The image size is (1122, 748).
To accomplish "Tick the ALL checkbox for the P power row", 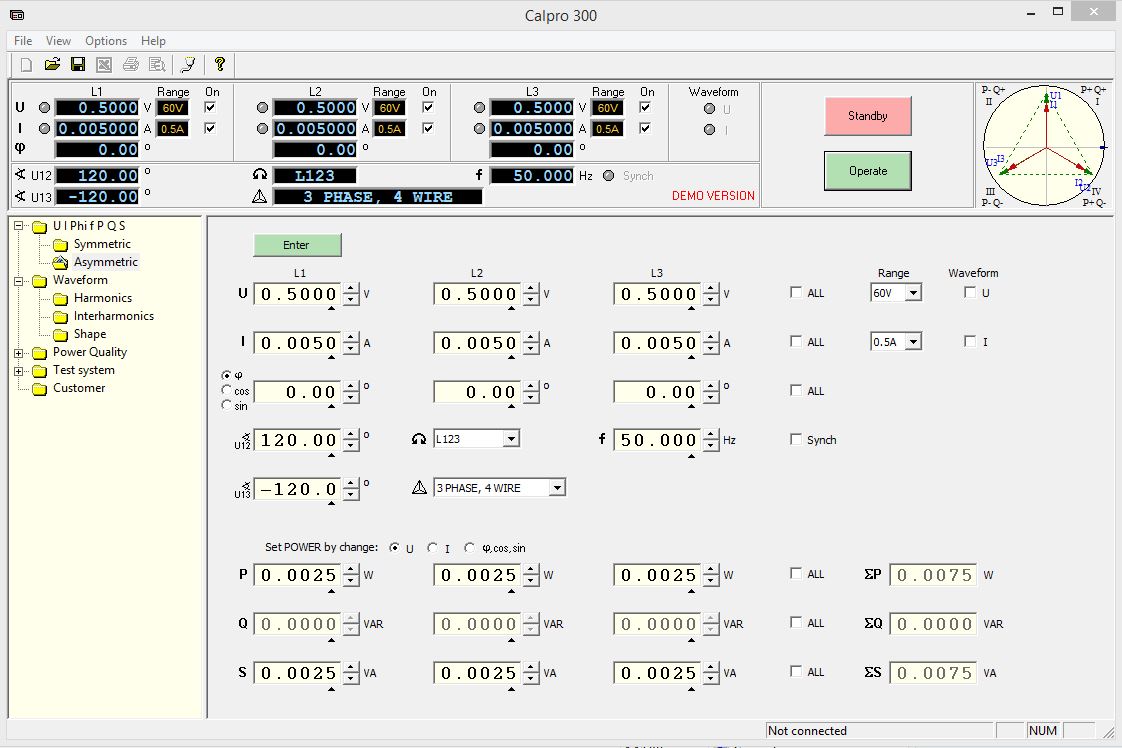I will click(796, 573).
